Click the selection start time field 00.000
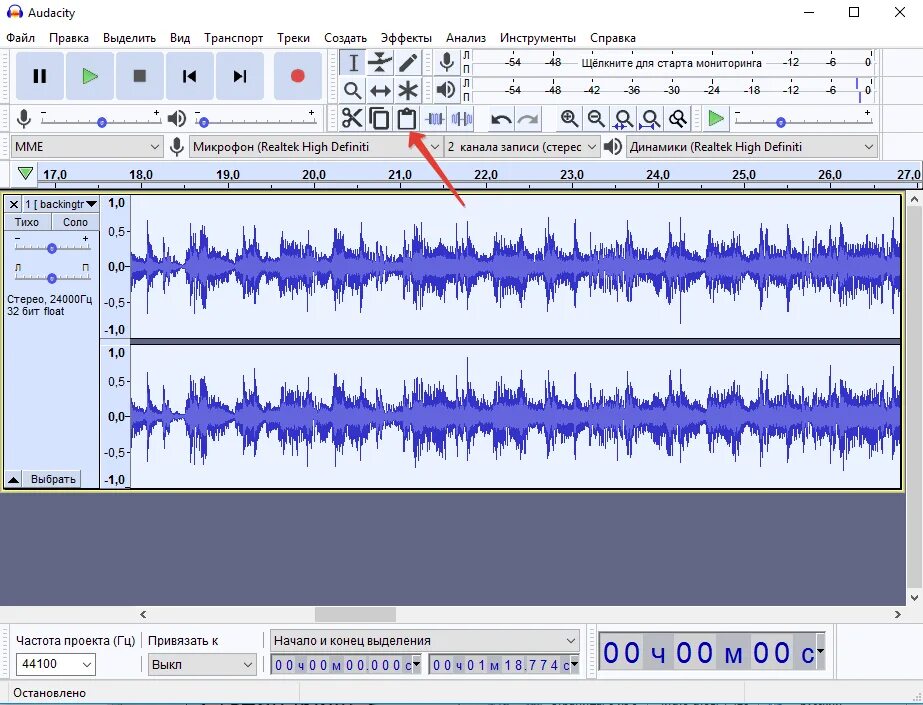The image size is (923, 705). click(x=346, y=666)
